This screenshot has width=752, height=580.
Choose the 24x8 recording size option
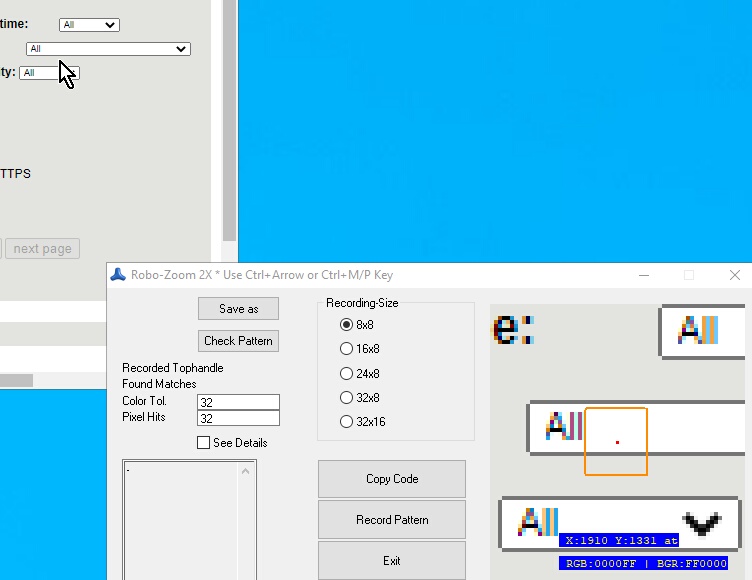[x=347, y=374]
